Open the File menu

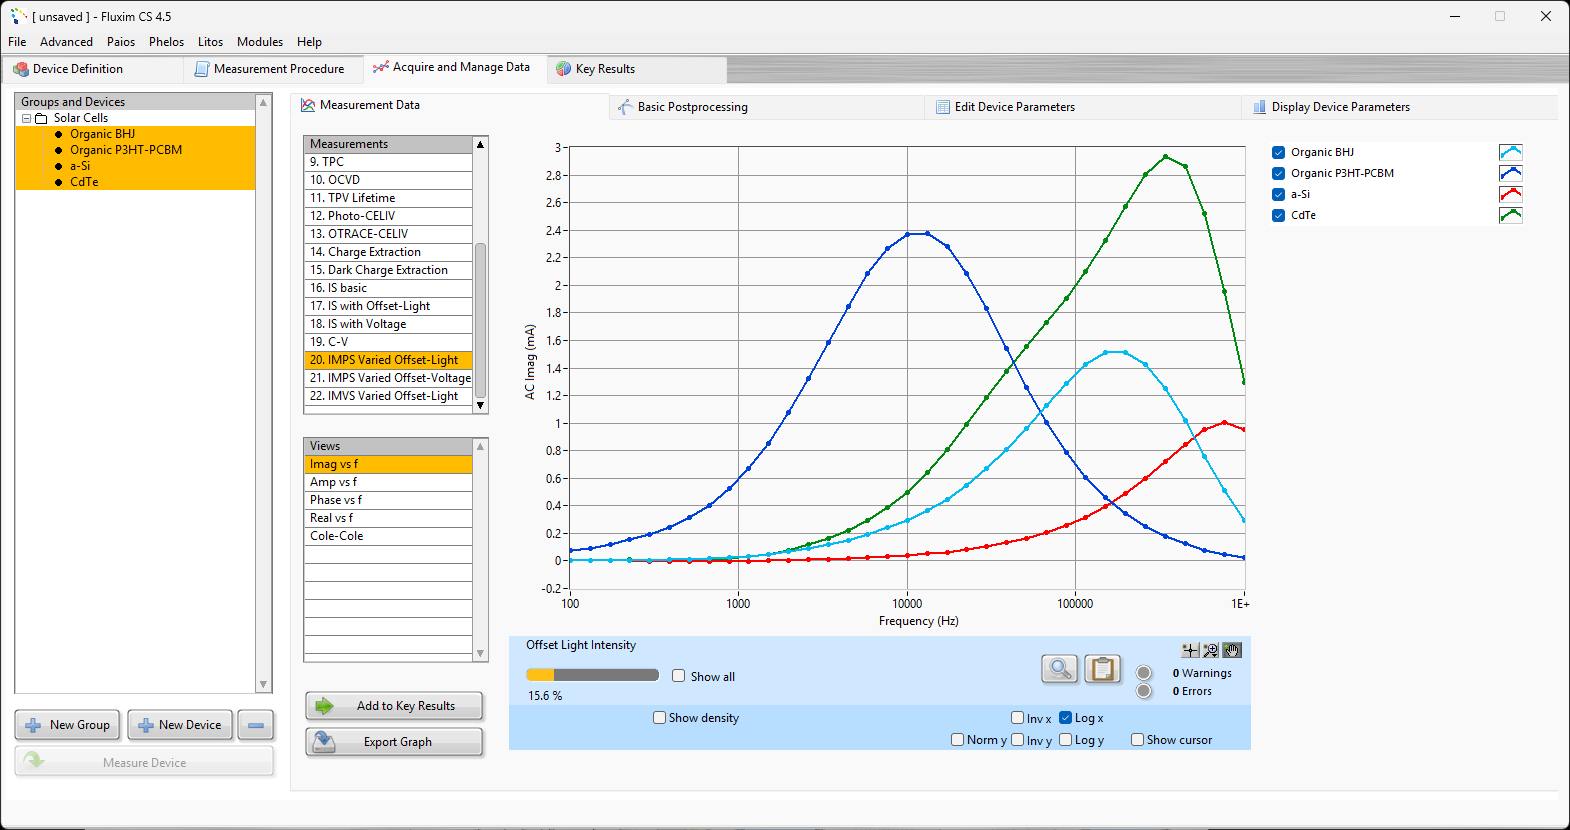coord(17,42)
